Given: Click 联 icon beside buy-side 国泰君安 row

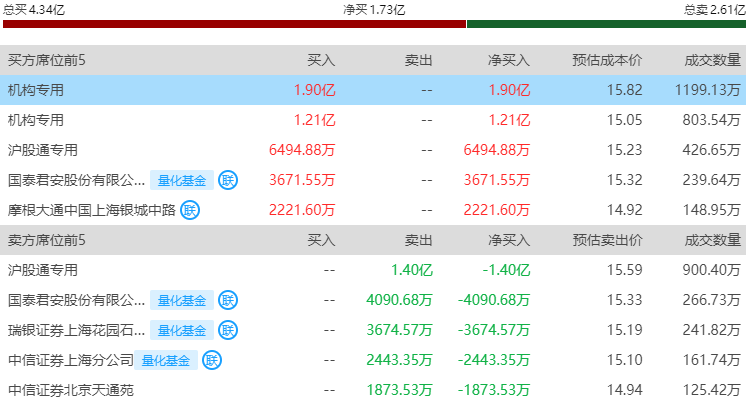Looking at the screenshot, I should pos(228,180).
